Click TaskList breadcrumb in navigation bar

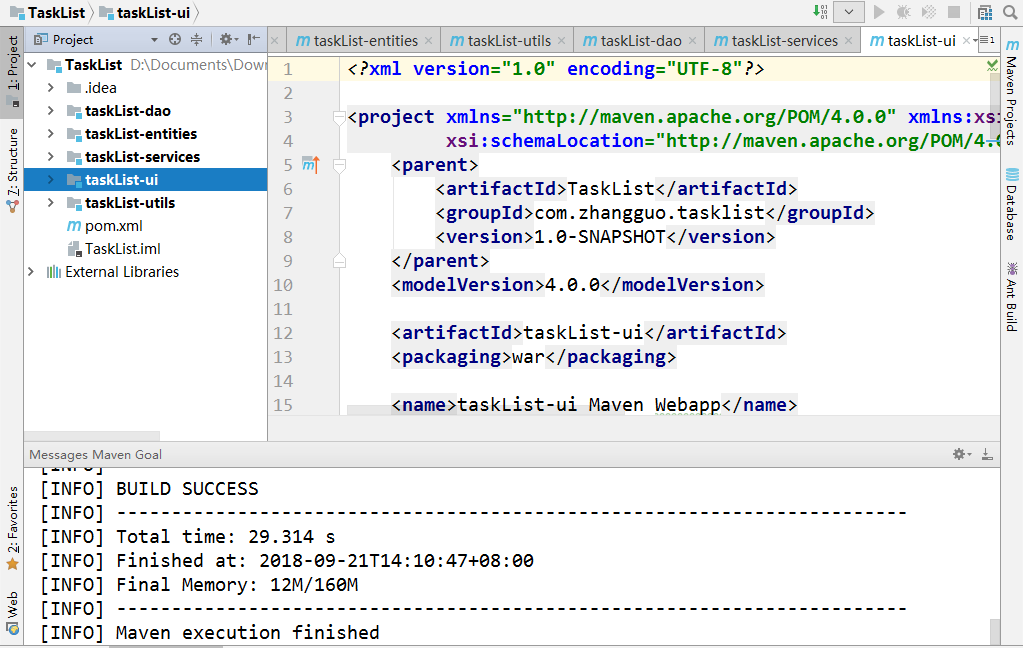pyautogui.click(x=48, y=12)
